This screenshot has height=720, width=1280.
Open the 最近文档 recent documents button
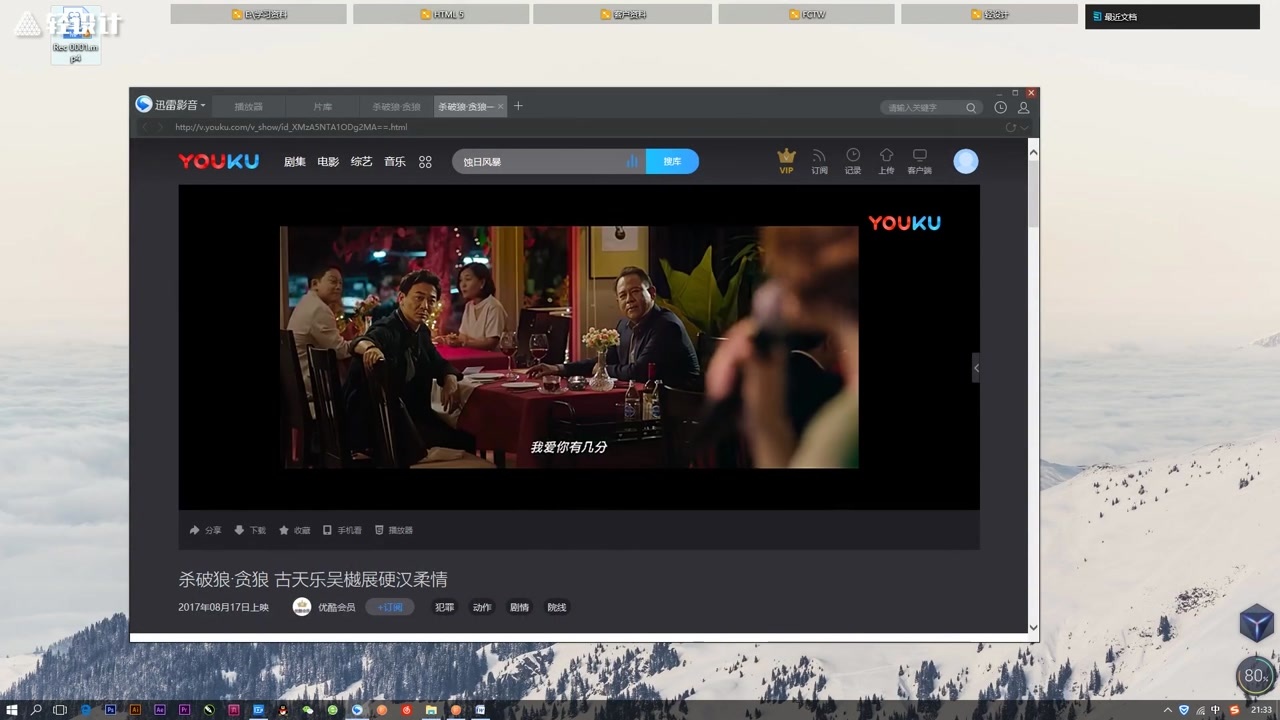pyautogui.click(x=1172, y=16)
